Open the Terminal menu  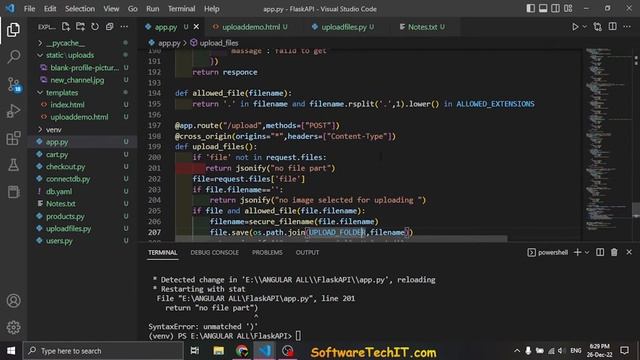click(x=181, y=9)
